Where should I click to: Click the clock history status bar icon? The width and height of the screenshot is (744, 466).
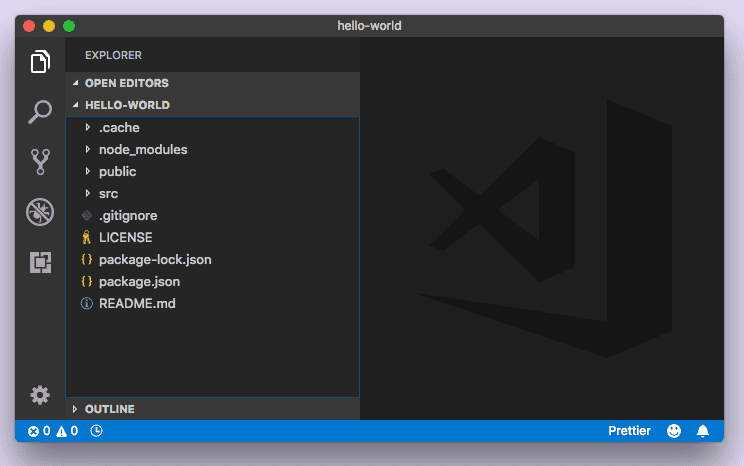click(96, 431)
